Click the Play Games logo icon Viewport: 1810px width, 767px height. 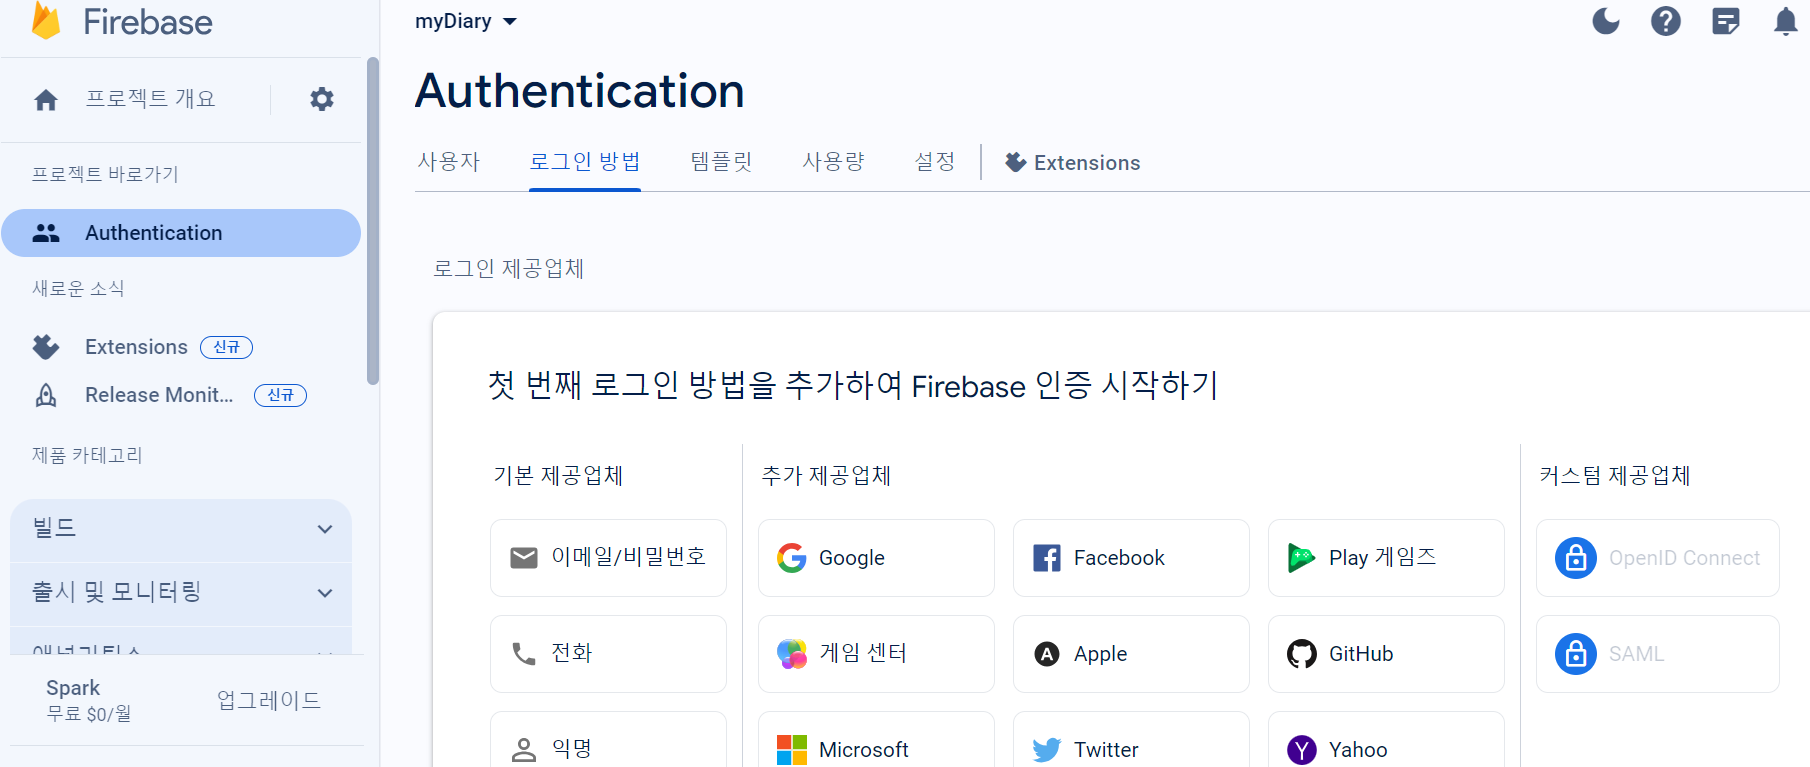pyautogui.click(x=1301, y=558)
